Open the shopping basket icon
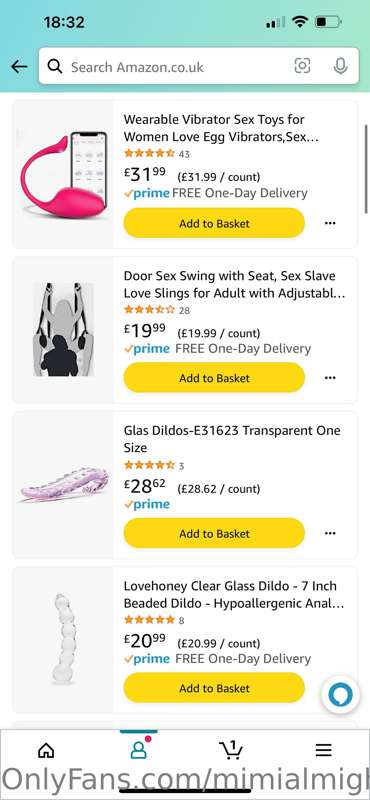This screenshot has width=370, height=800. 231,749
